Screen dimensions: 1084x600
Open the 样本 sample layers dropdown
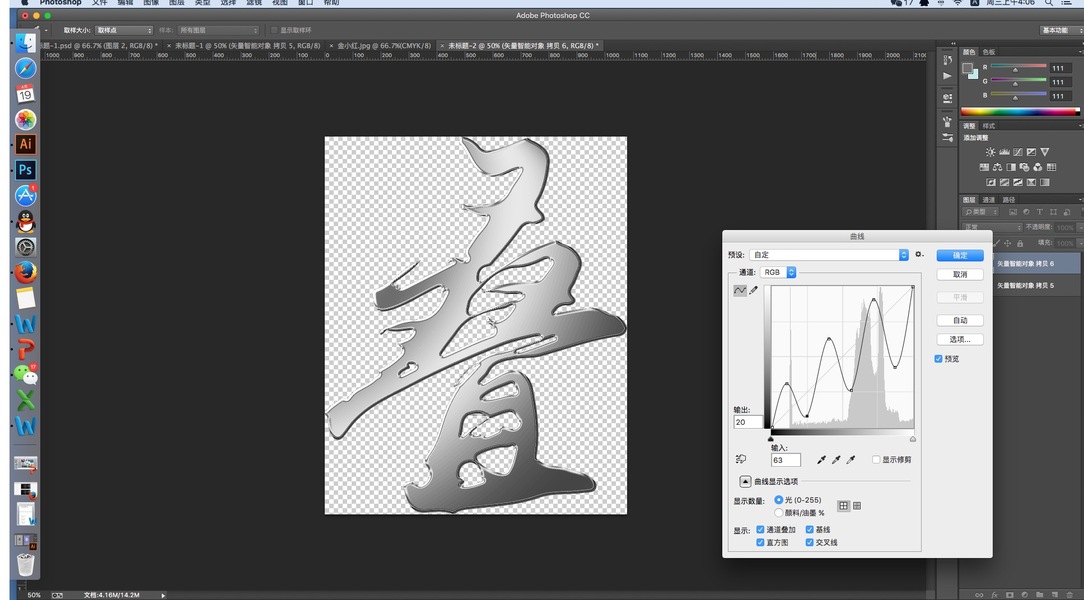point(218,30)
